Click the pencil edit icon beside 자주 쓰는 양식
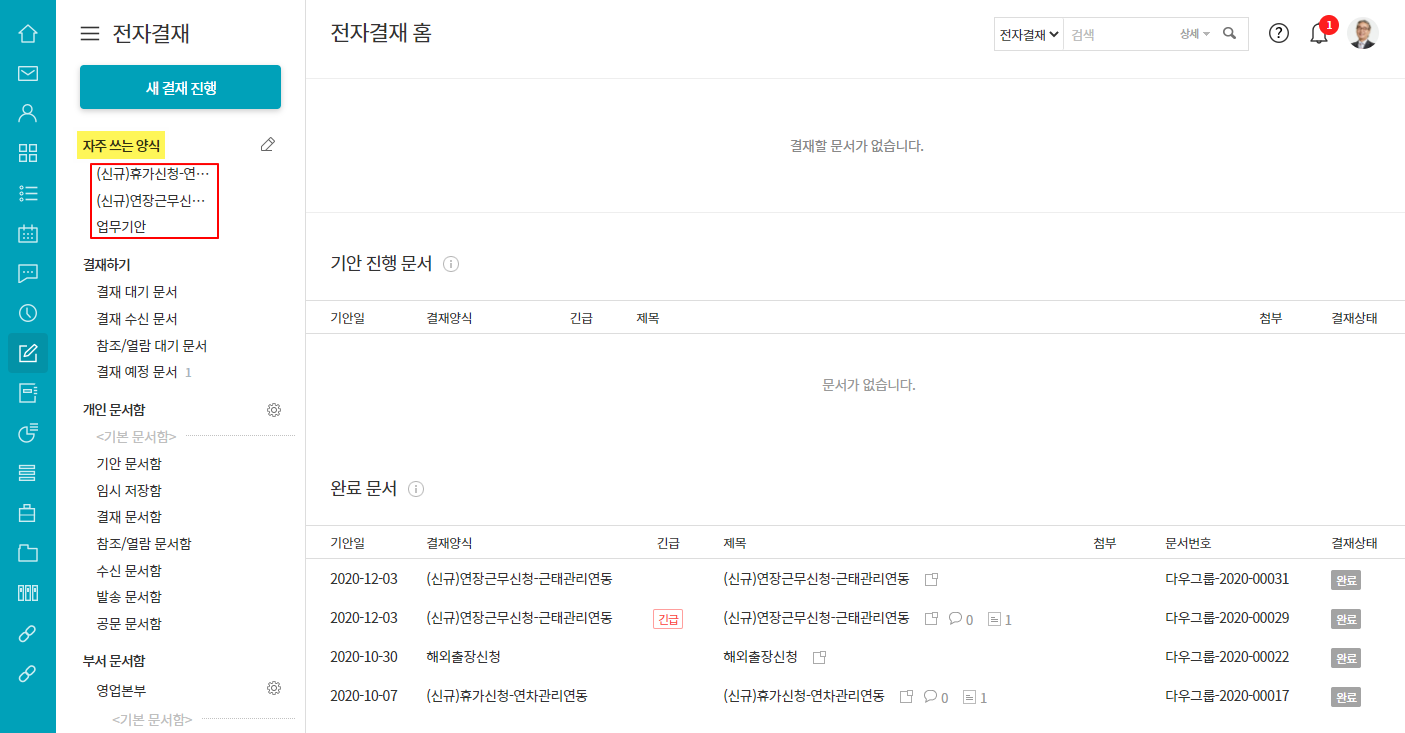The width and height of the screenshot is (1405, 733). [x=267, y=145]
